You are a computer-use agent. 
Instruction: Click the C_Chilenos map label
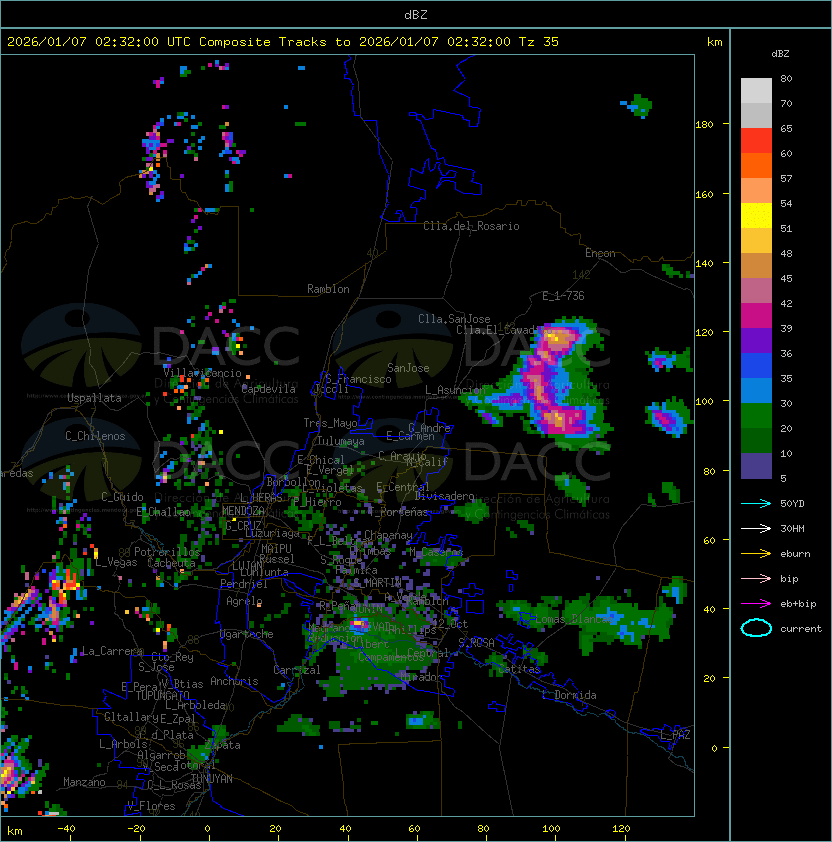pos(95,436)
